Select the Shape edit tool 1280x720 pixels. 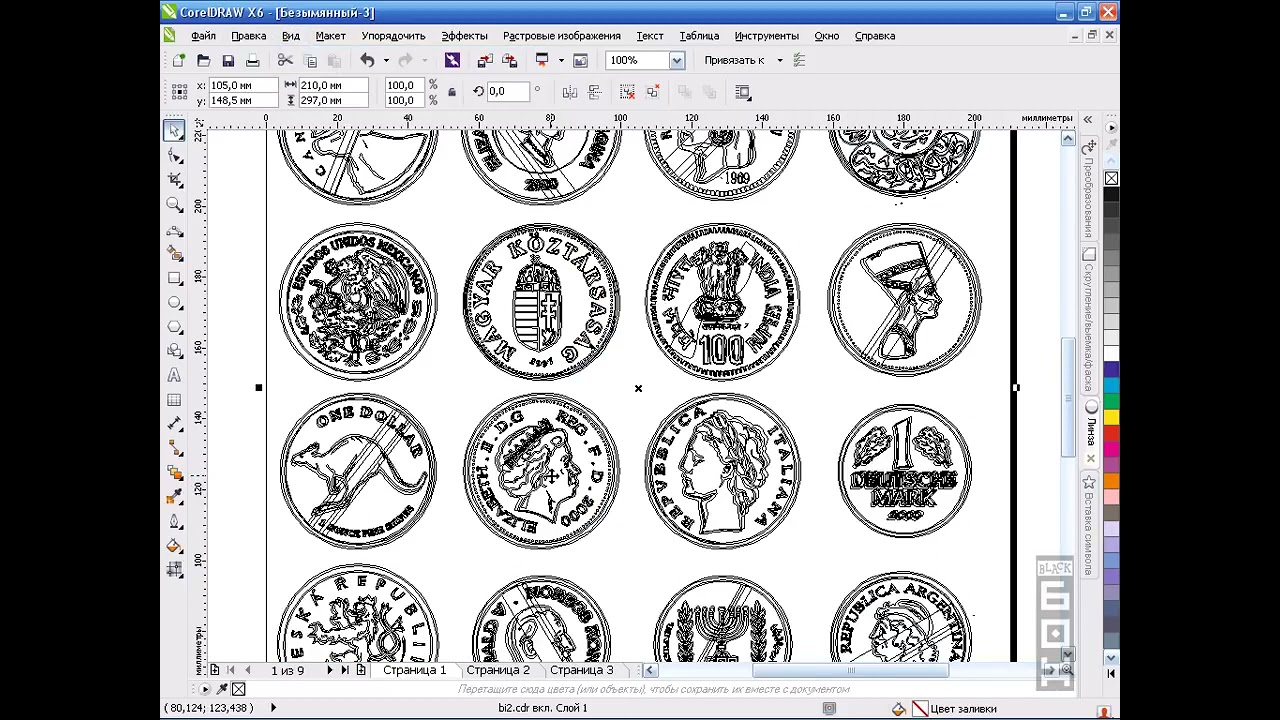[x=175, y=155]
